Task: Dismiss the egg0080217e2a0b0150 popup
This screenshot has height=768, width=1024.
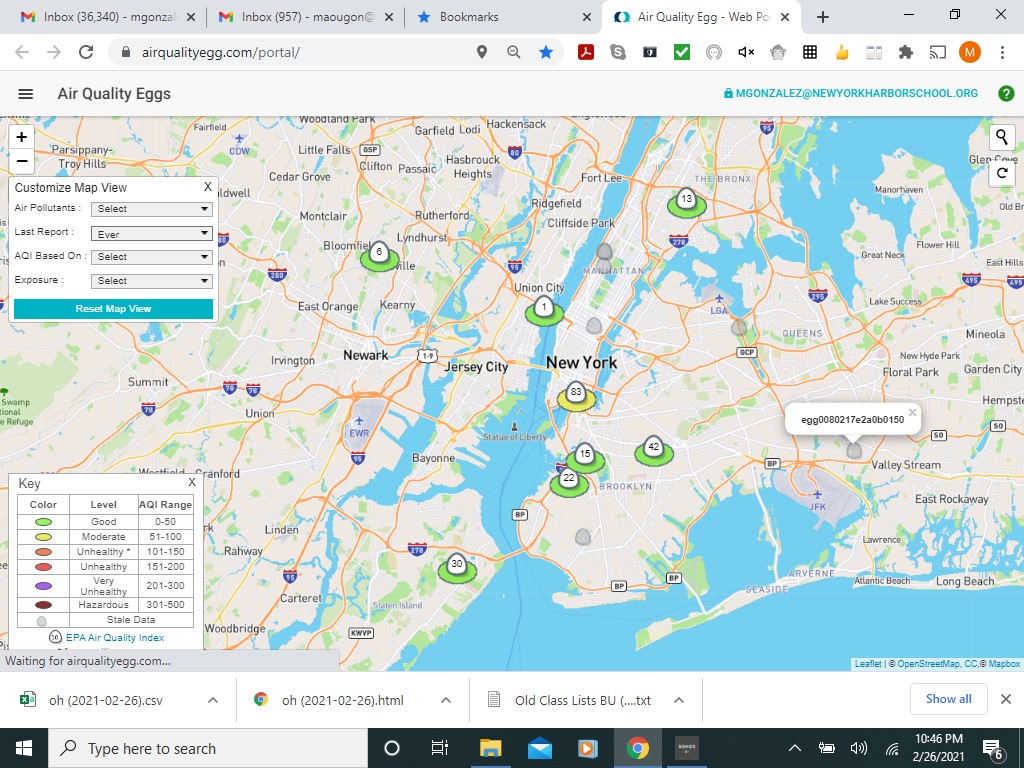Action: [912, 412]
